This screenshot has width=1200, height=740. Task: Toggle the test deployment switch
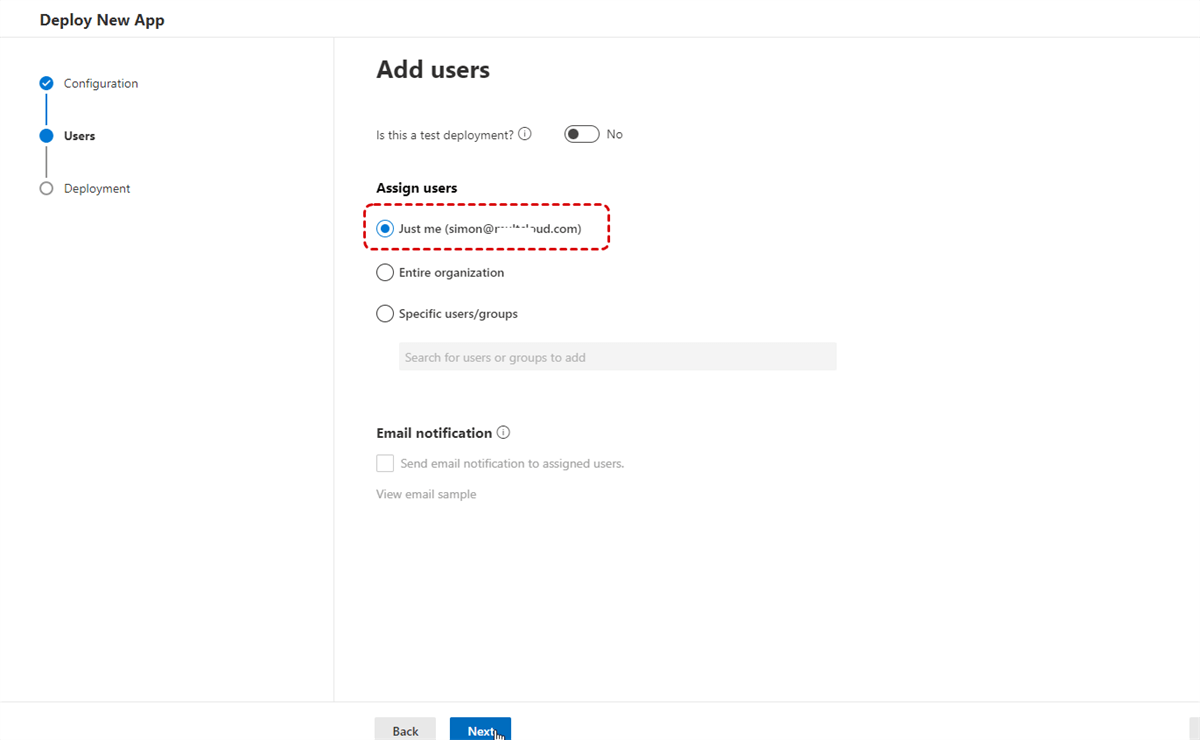coord(581,134)
